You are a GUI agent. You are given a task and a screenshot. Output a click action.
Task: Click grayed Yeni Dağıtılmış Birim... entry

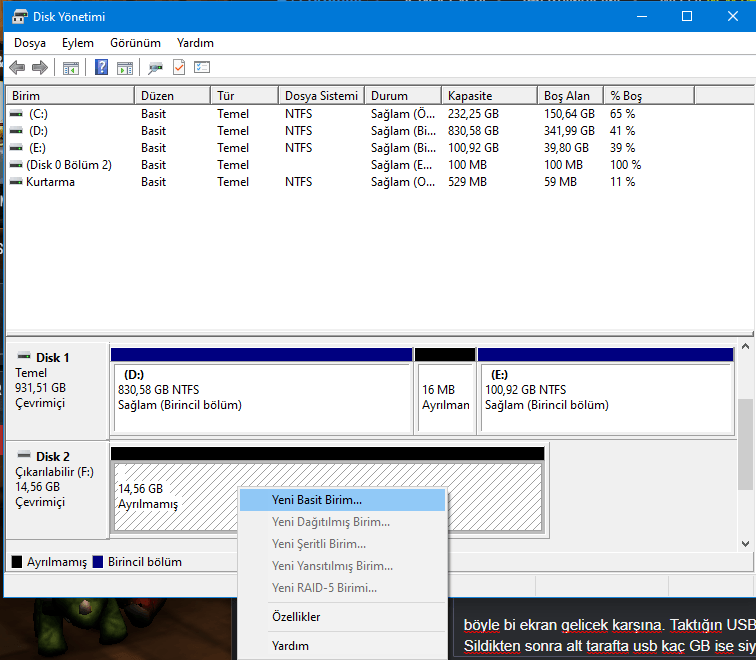pos(342,522)
